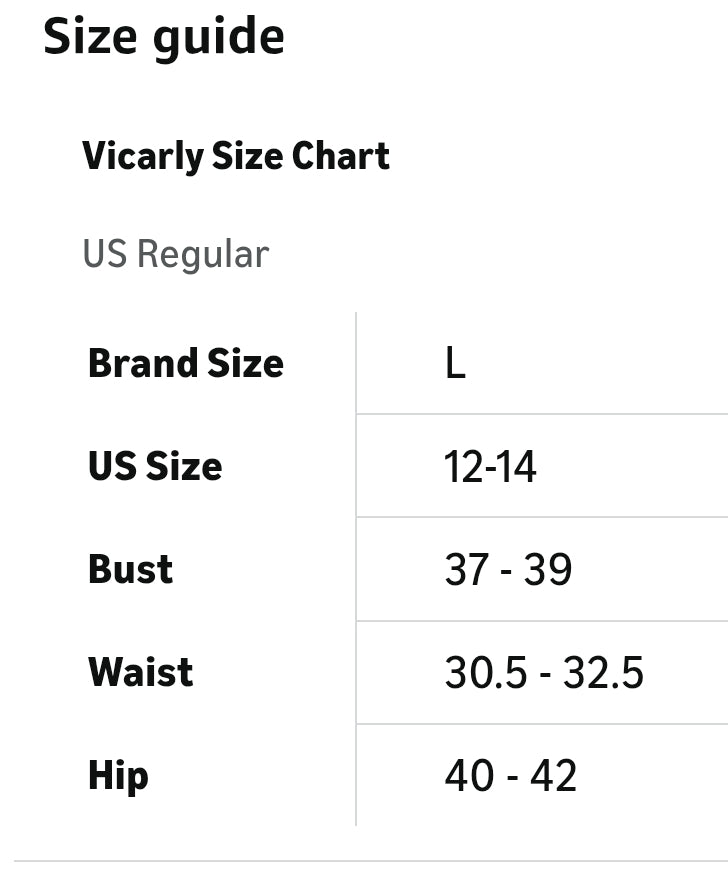
Task: Click the minimum waist value 30.5
Action: pyautogui.click(x=485, y=673)
